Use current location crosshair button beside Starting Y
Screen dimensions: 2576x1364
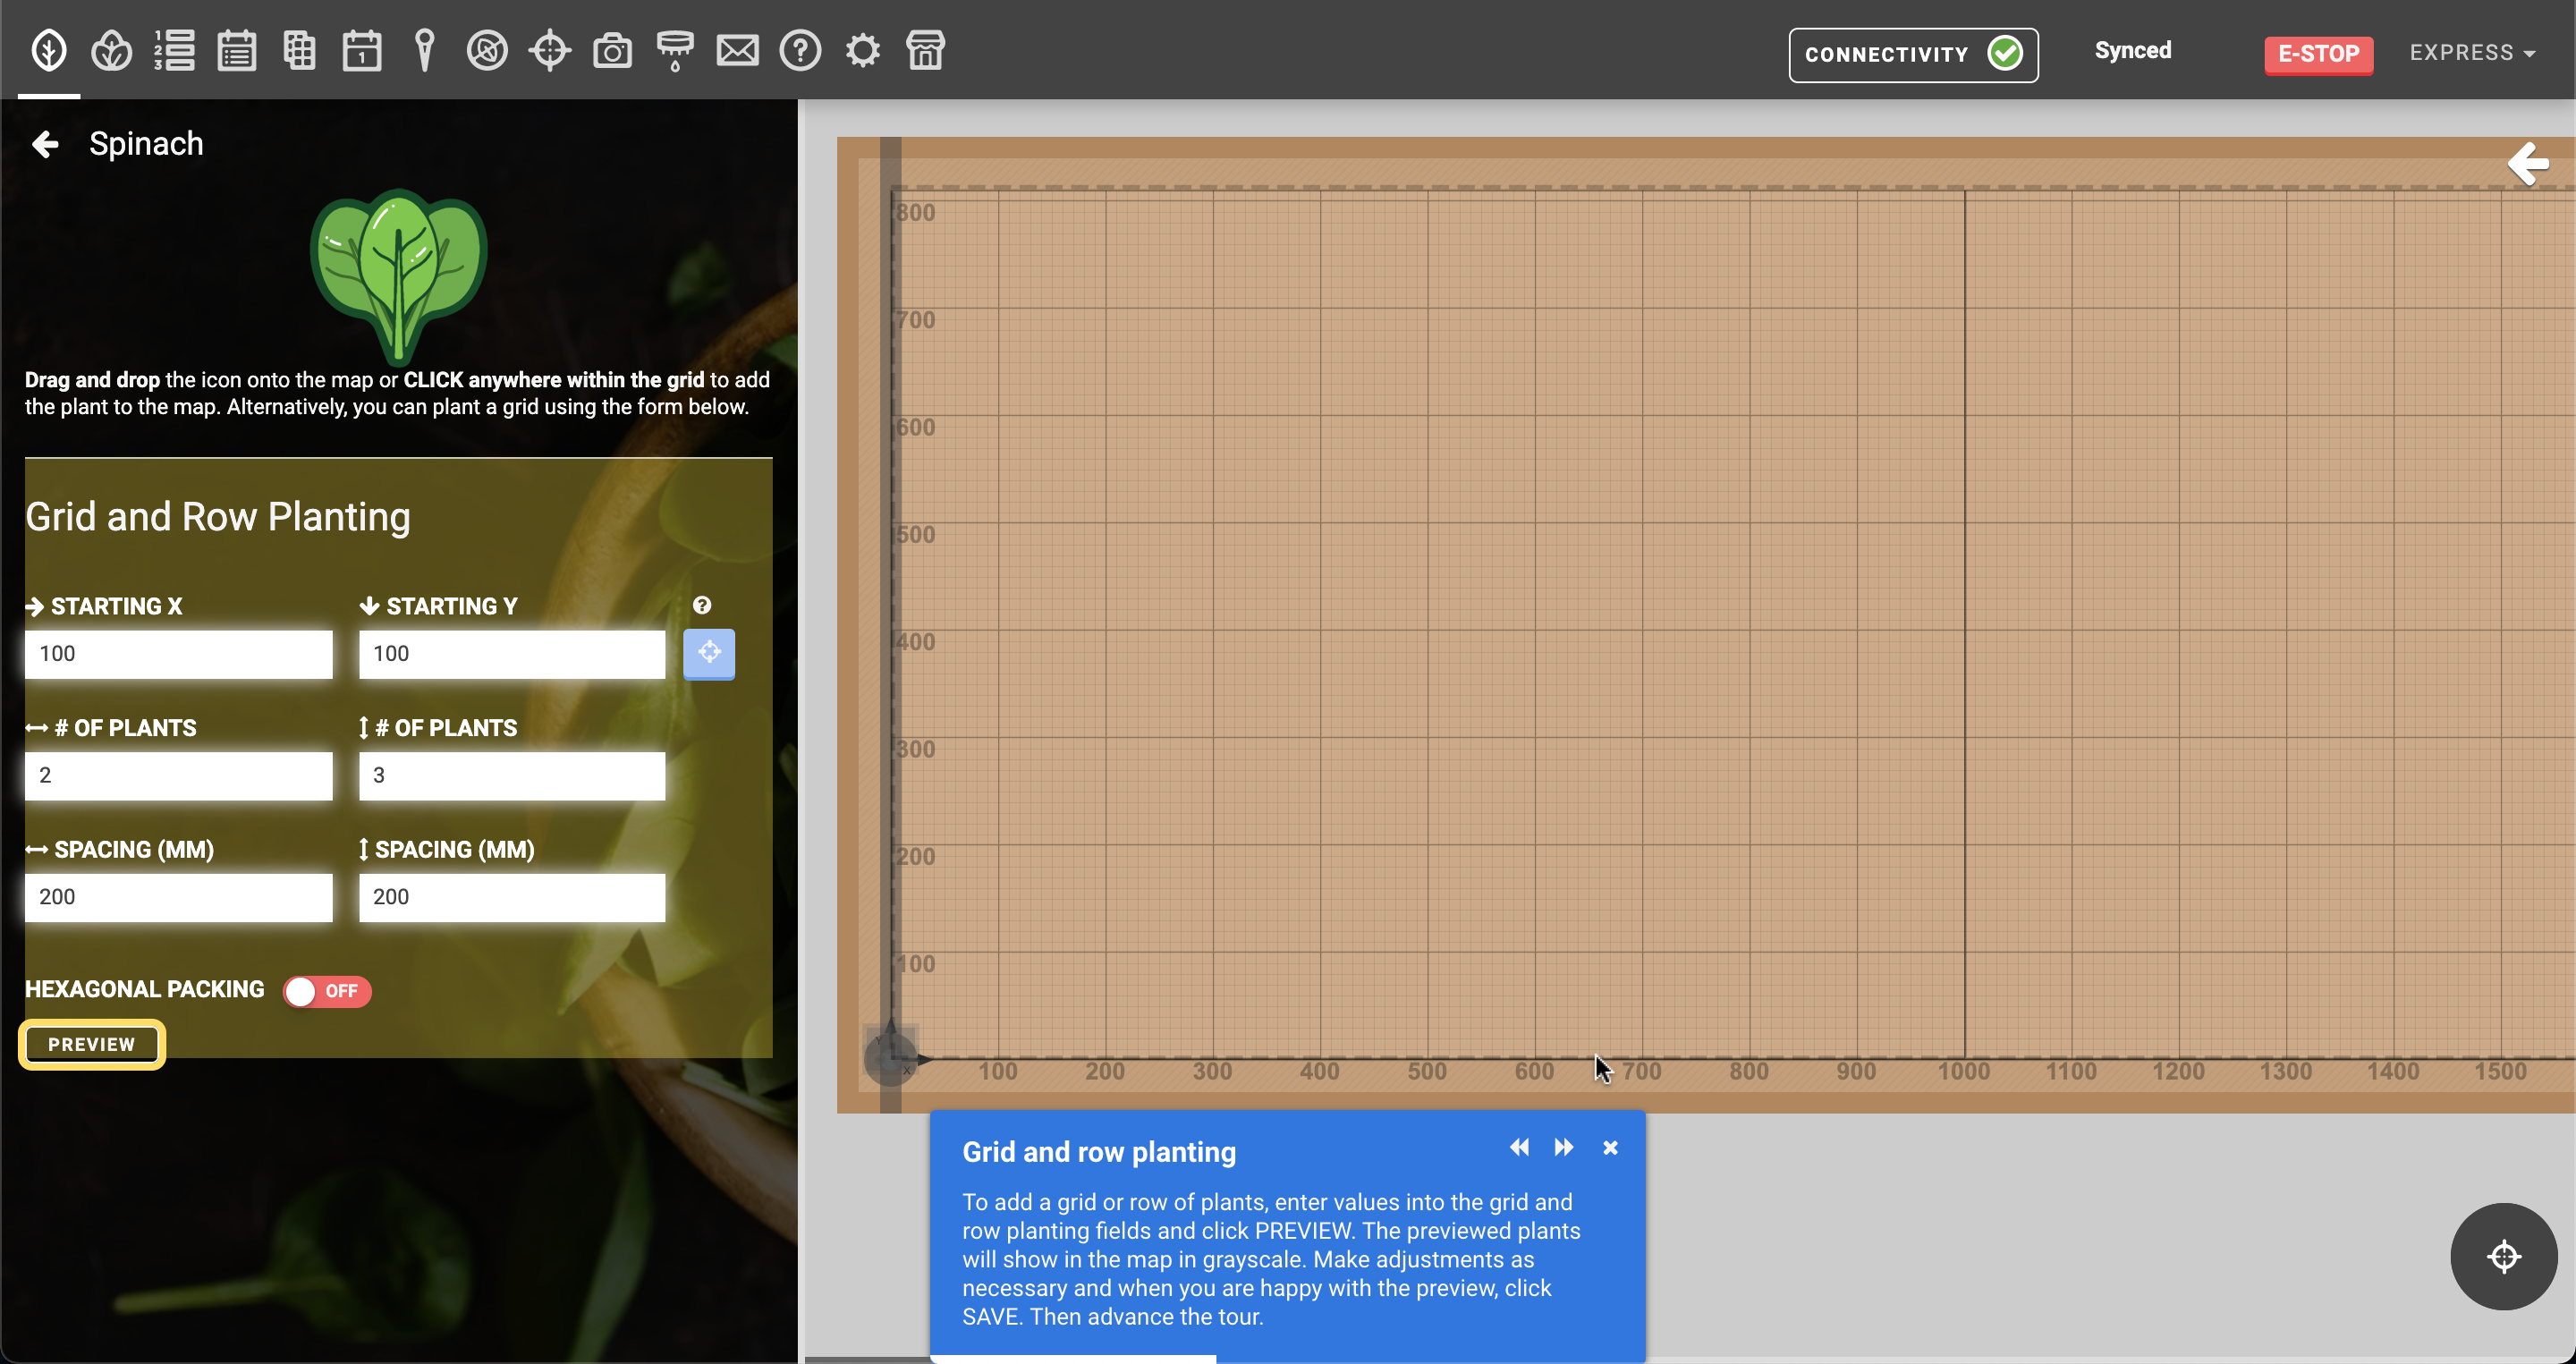click(x=709, y=653)
